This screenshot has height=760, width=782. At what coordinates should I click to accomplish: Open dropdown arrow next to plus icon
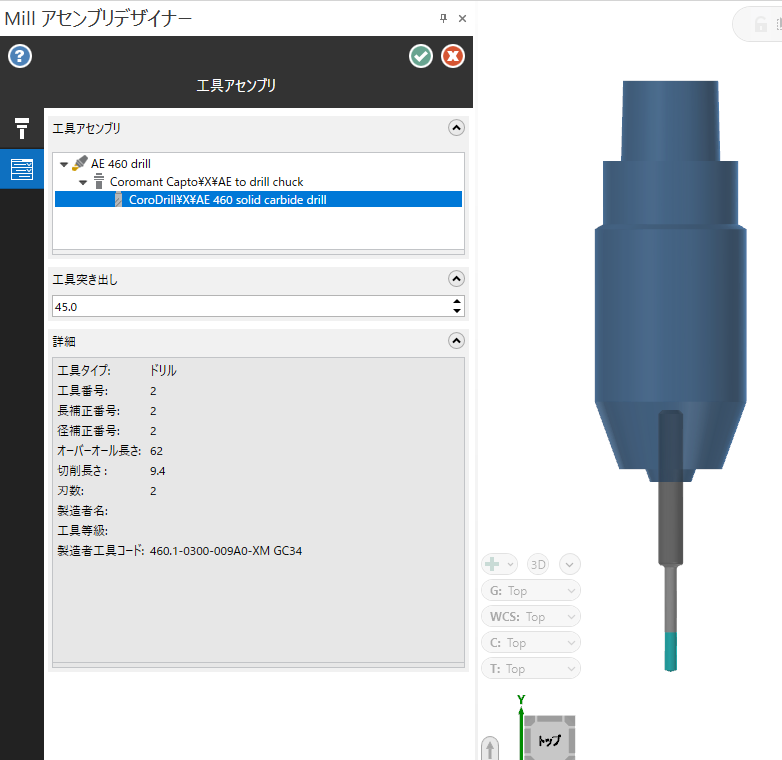tap(510, 565)
